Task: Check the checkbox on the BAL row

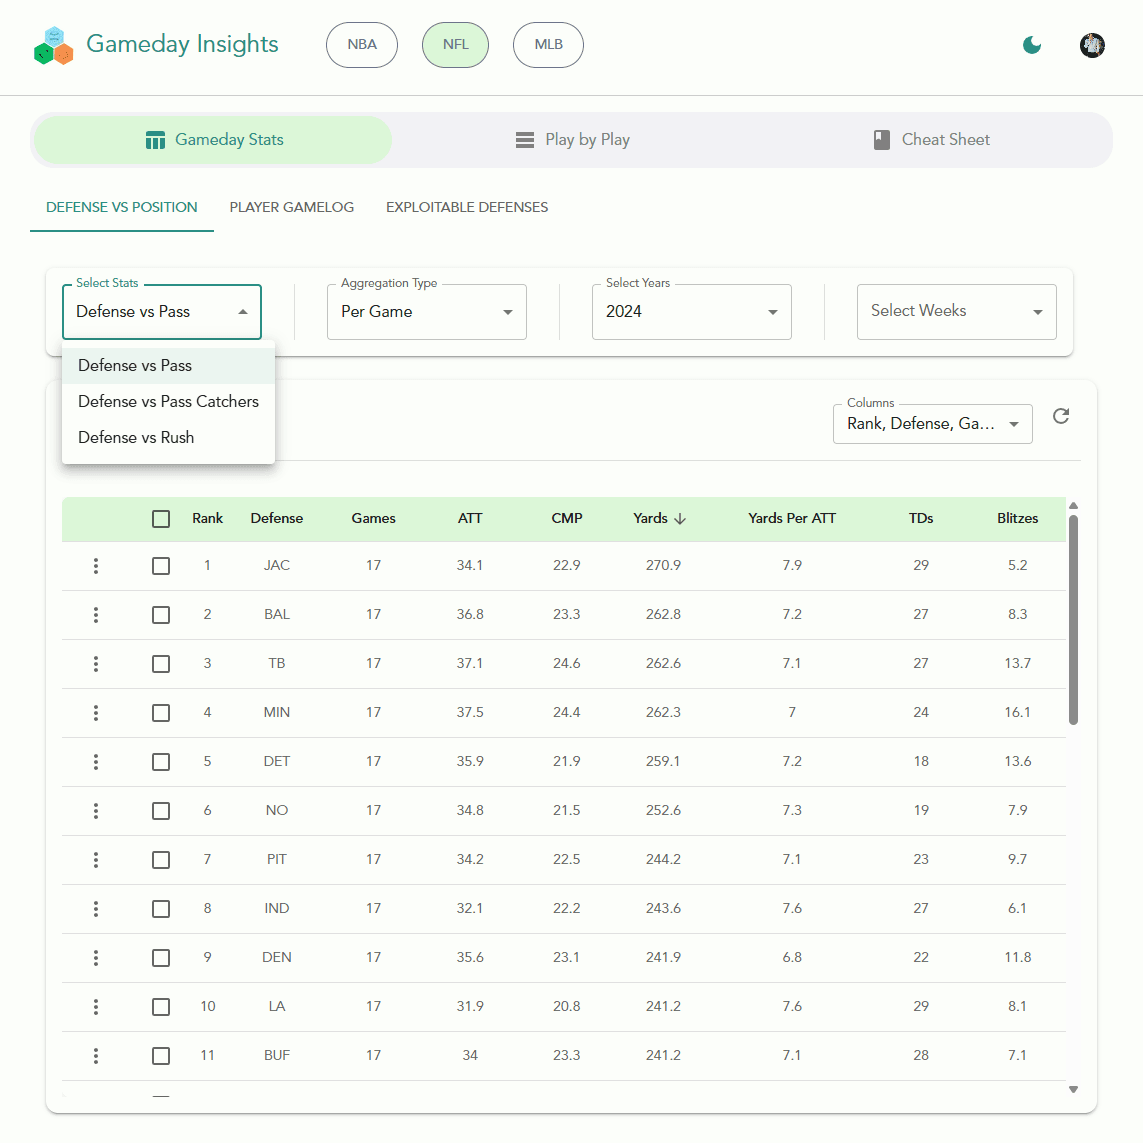Action: coord(161,614)
